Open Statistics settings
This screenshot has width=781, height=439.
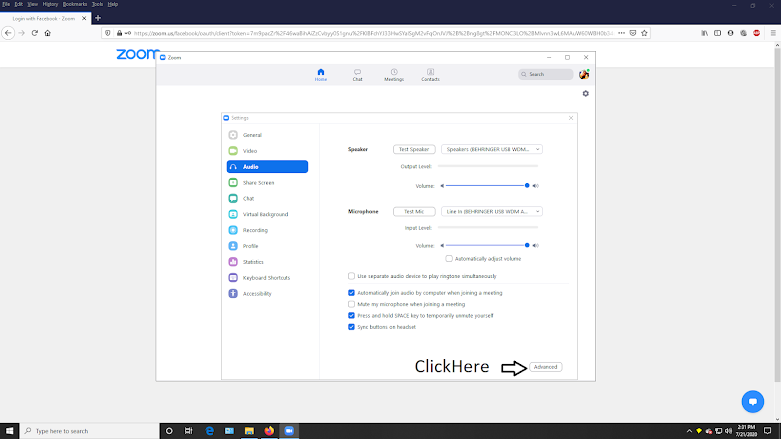pos(267,262)
